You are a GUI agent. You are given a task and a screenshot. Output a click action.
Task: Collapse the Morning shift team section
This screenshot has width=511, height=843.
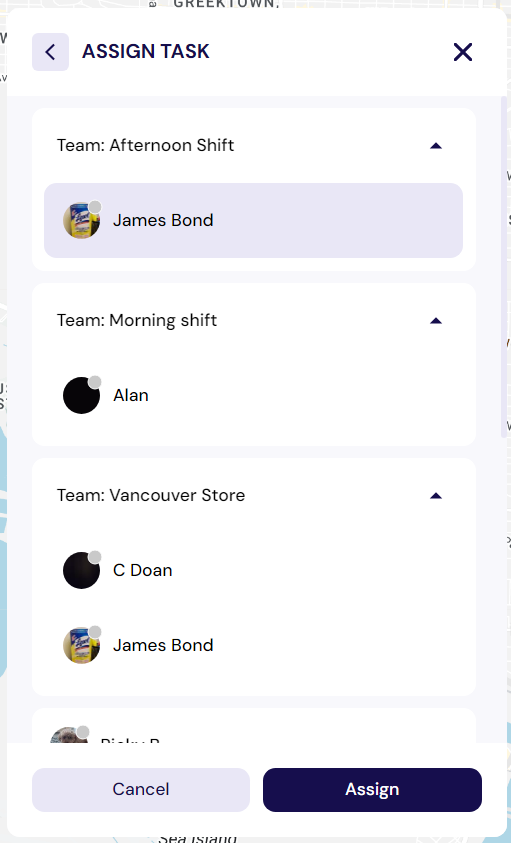point(436,321)
